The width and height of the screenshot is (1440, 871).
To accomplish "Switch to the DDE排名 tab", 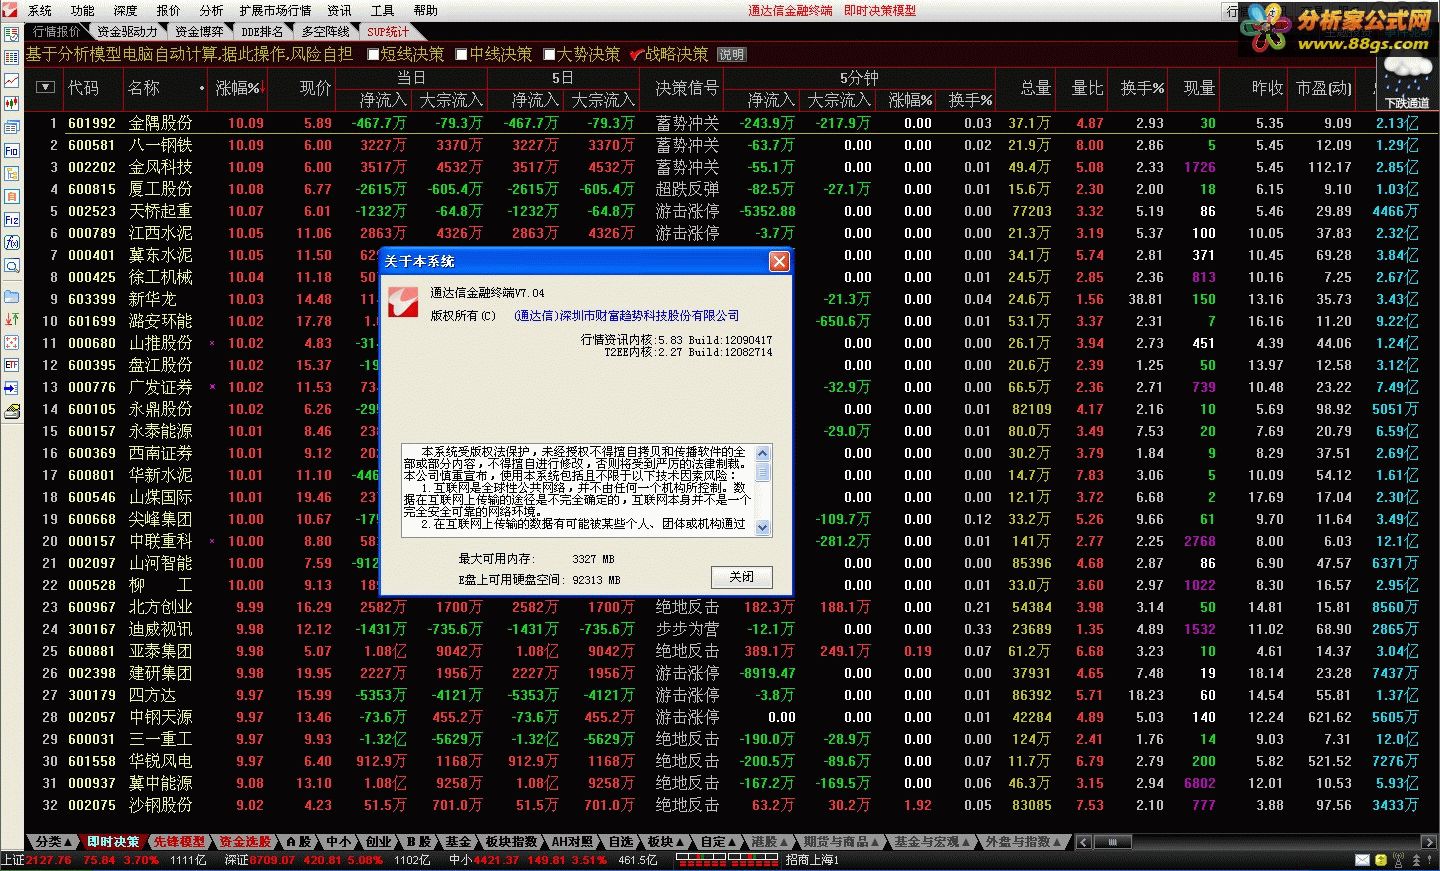I will point(262,32).
